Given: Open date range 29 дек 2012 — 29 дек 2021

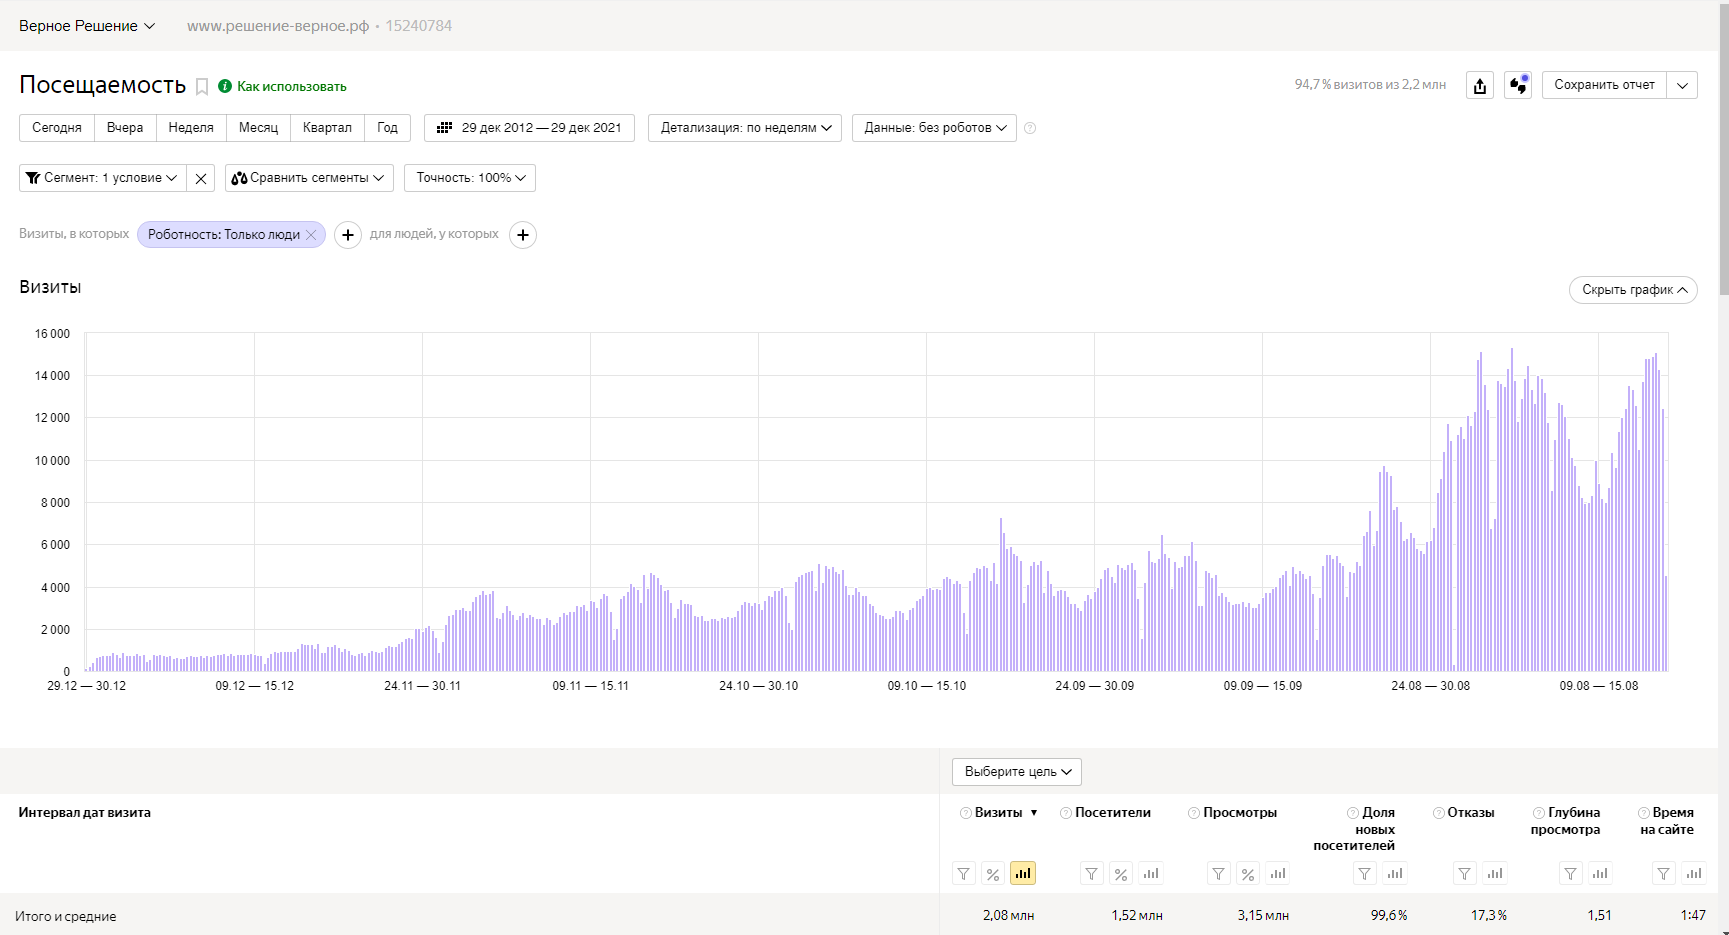Looking at the screenshot, I should click(529, 128).
